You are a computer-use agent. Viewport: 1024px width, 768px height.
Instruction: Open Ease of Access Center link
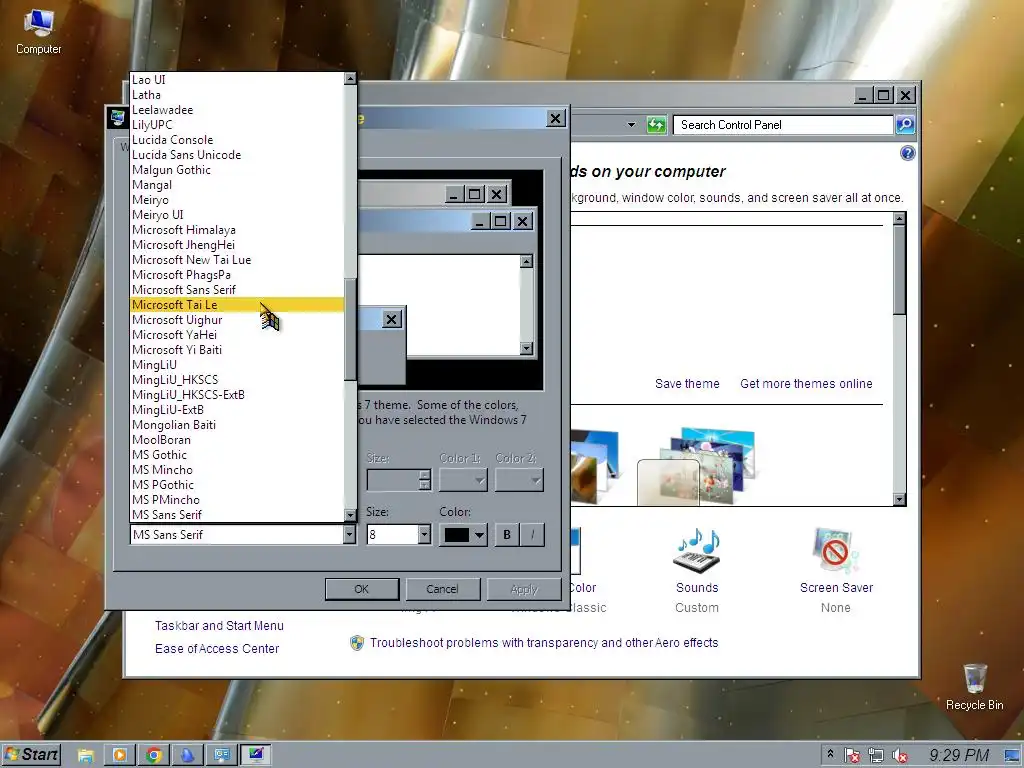coord(217,648)
